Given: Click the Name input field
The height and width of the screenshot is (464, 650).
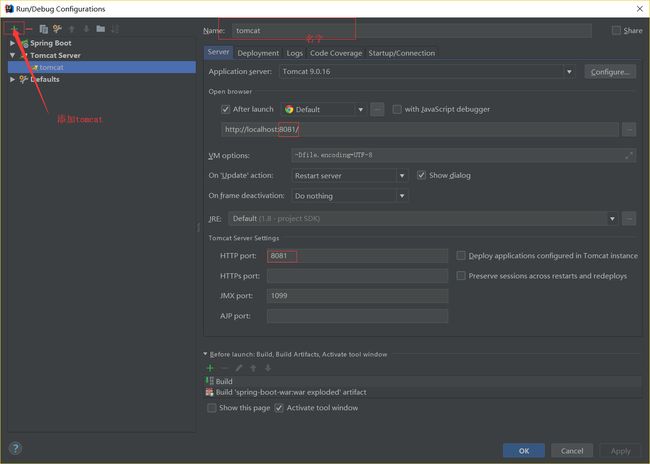Looking at the screenshot, I should (411, 31).
